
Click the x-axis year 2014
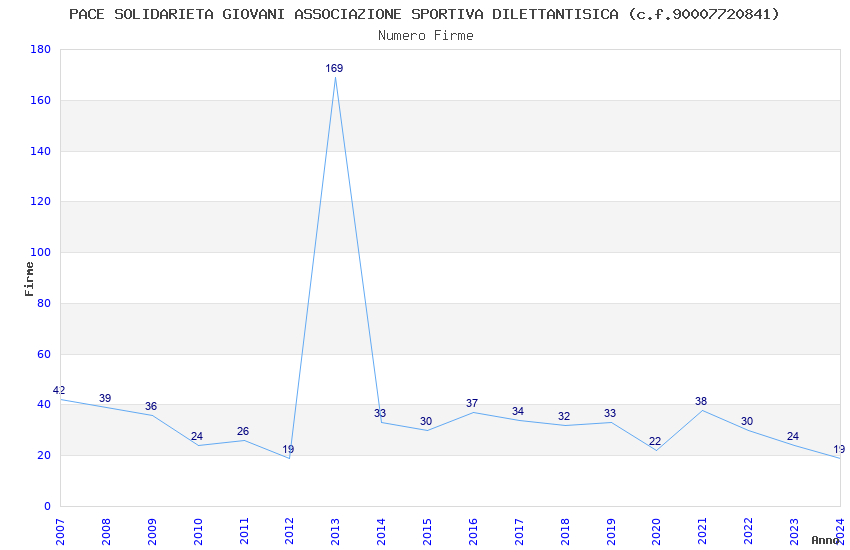[381, 532]
